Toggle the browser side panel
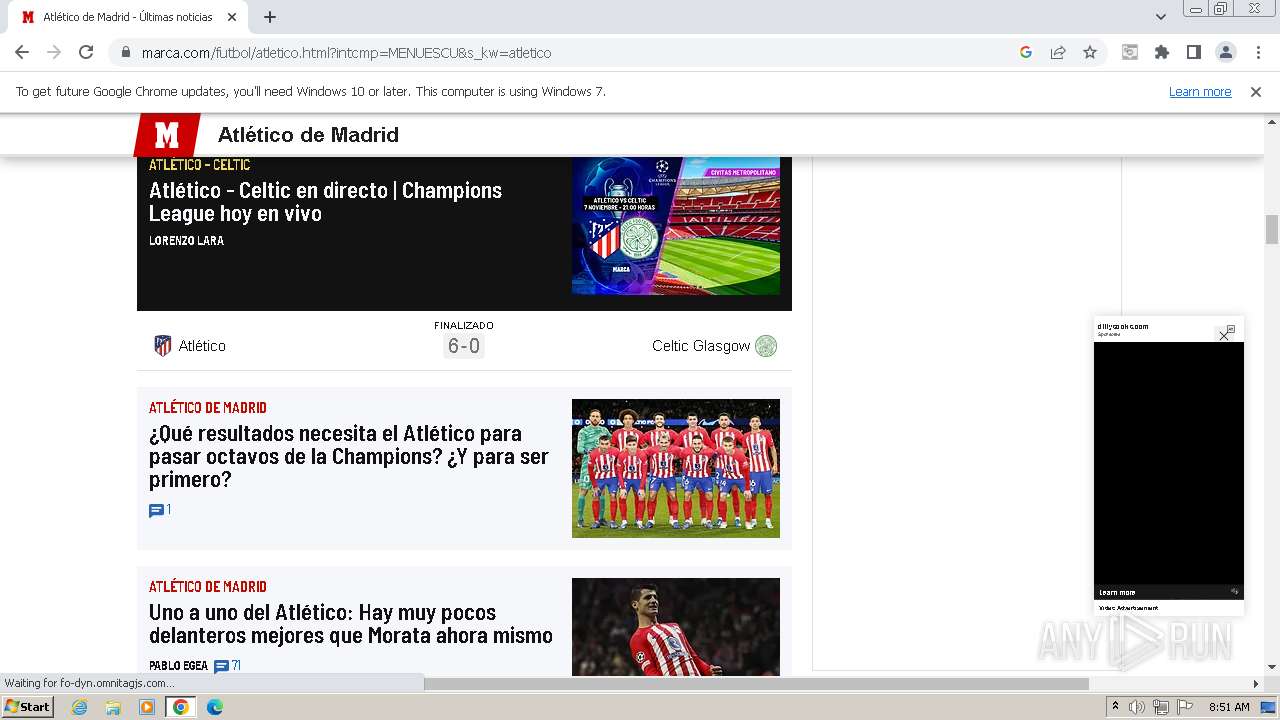This screenshot has width=1280, height=720. [1194, 52]
